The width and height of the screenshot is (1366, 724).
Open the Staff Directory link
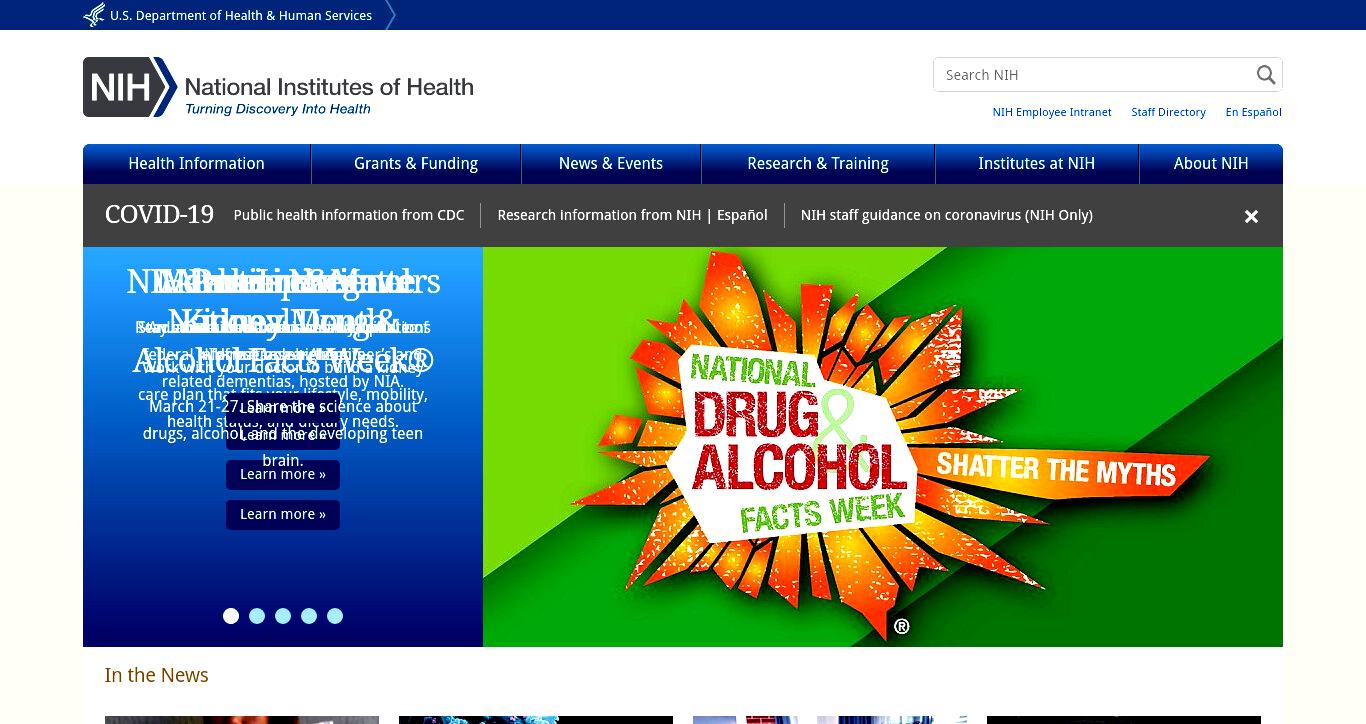[x=1168, y=112]
